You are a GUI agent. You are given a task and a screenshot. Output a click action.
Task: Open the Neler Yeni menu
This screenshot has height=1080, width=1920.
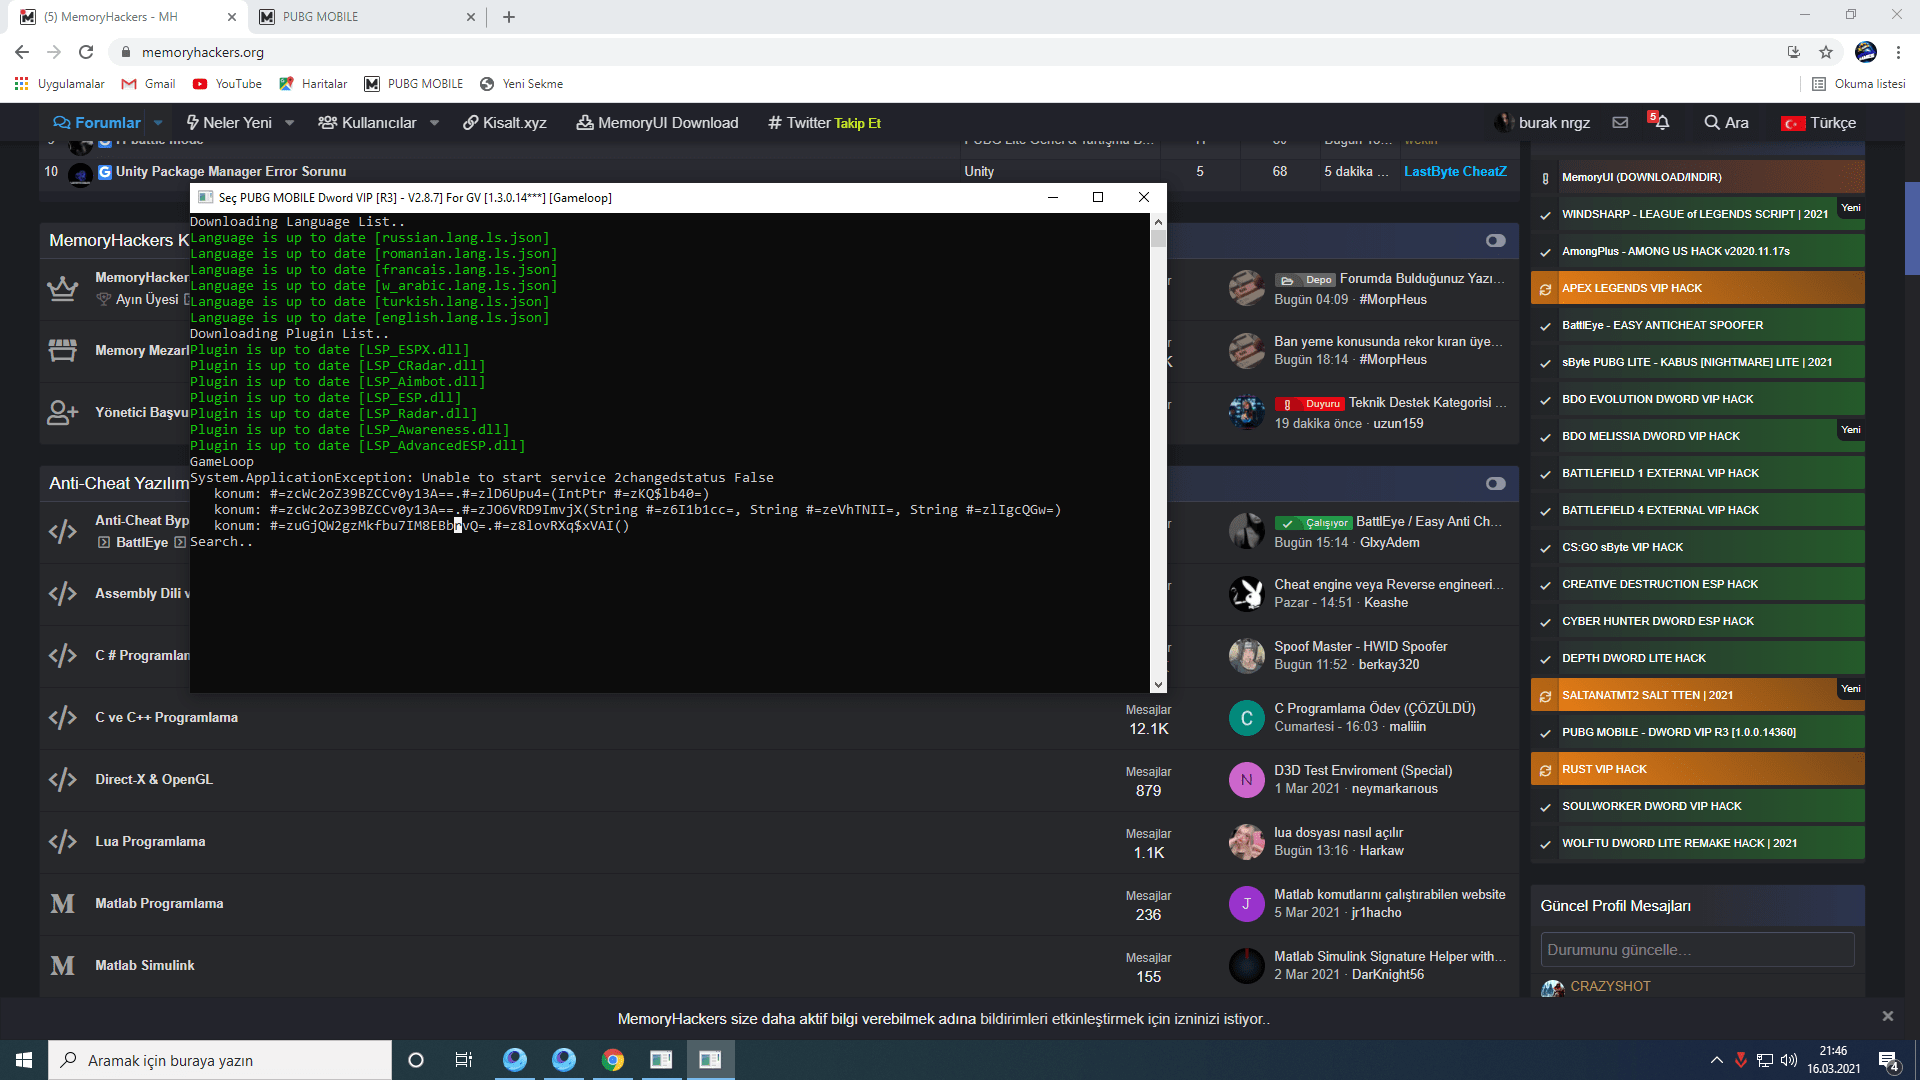click(229, 123)
